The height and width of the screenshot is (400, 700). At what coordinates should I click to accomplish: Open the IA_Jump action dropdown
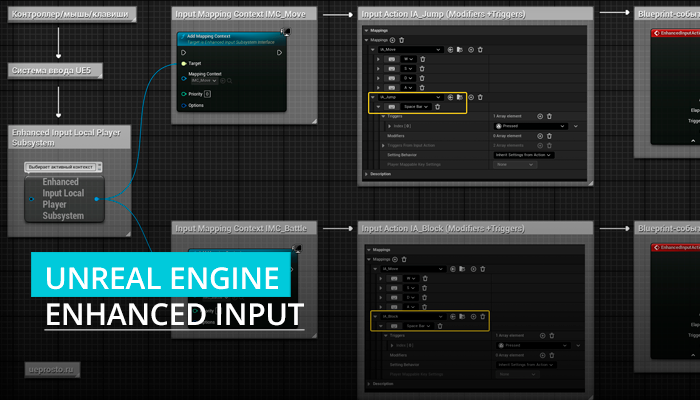click(410, 97)
